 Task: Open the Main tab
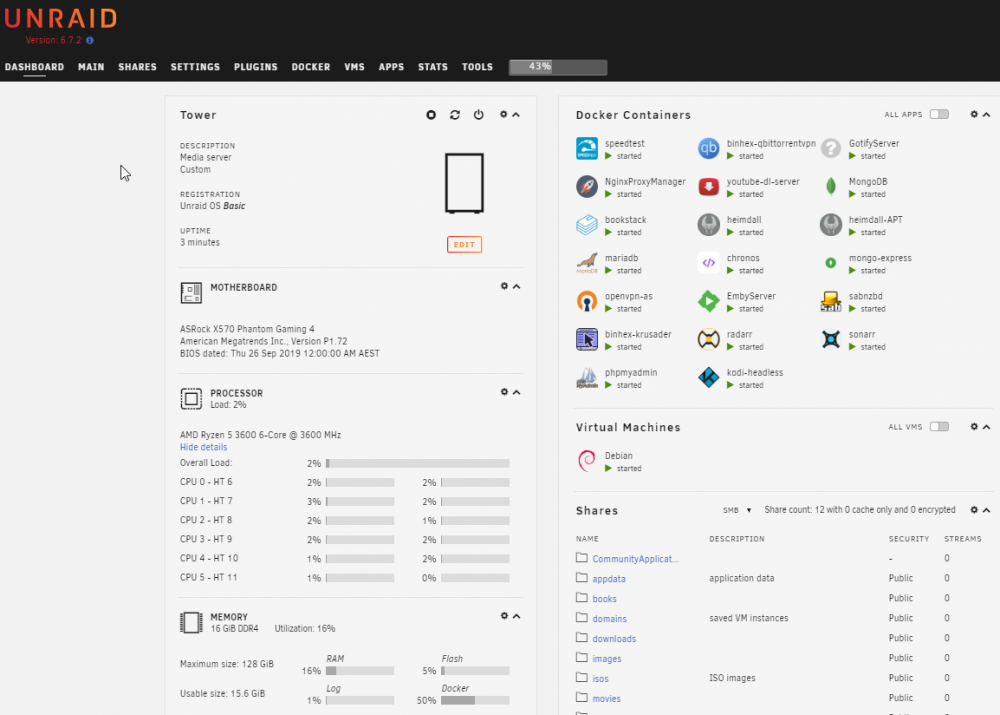point(91,67)
